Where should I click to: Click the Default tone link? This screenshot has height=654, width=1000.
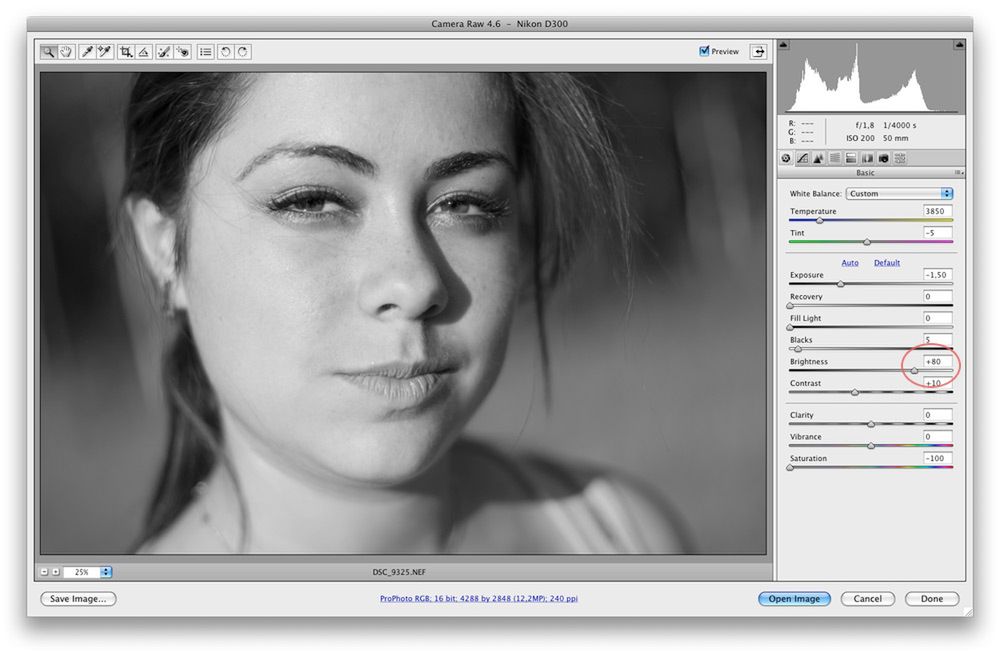tap(886, 263)
